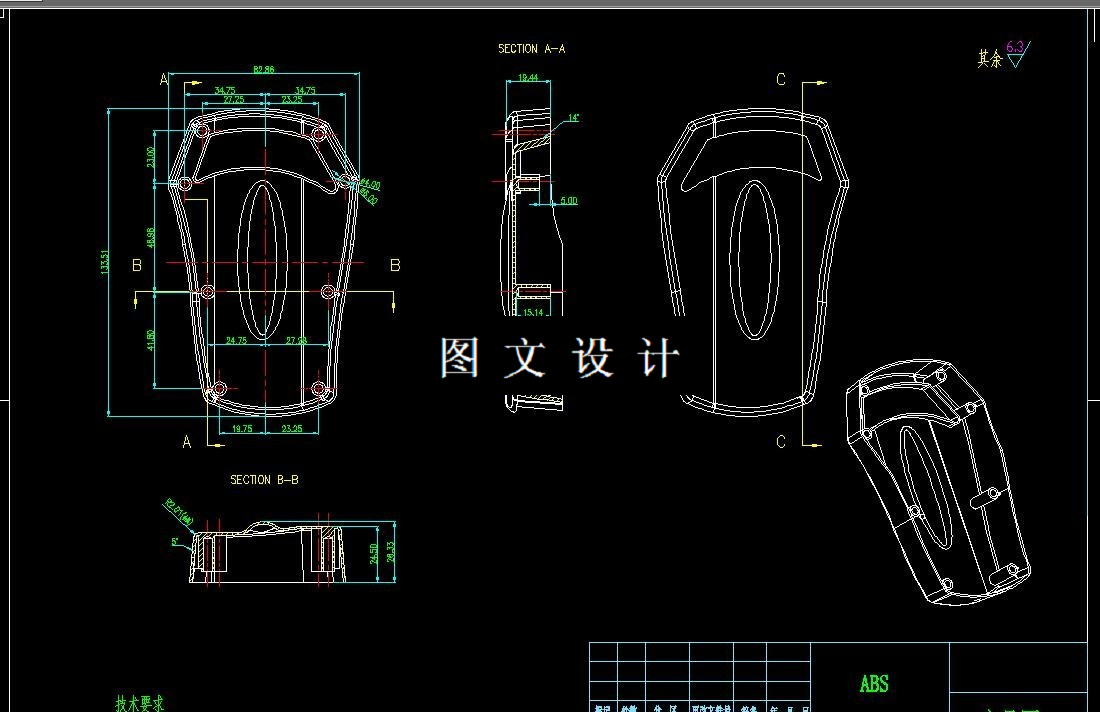The image size is (1100, 712).
Task: Click the ABS material label
Action: click(874, 684)
